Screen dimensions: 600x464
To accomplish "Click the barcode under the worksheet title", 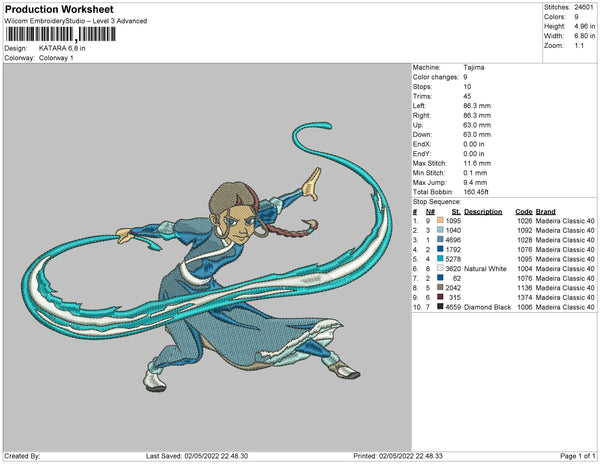I will pos(60,34).
